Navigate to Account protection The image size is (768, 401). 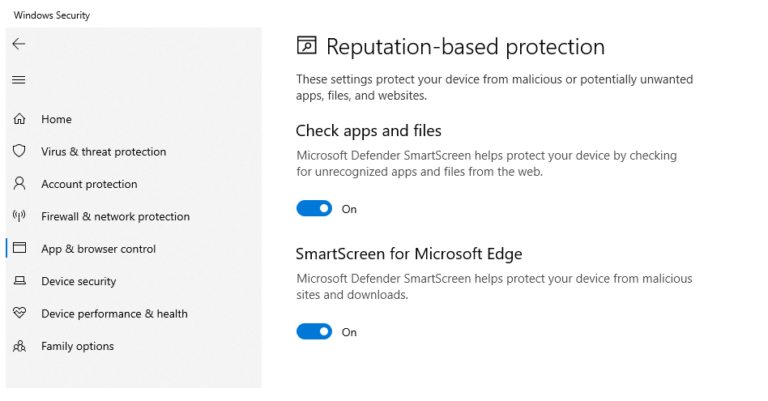point(89,184)
